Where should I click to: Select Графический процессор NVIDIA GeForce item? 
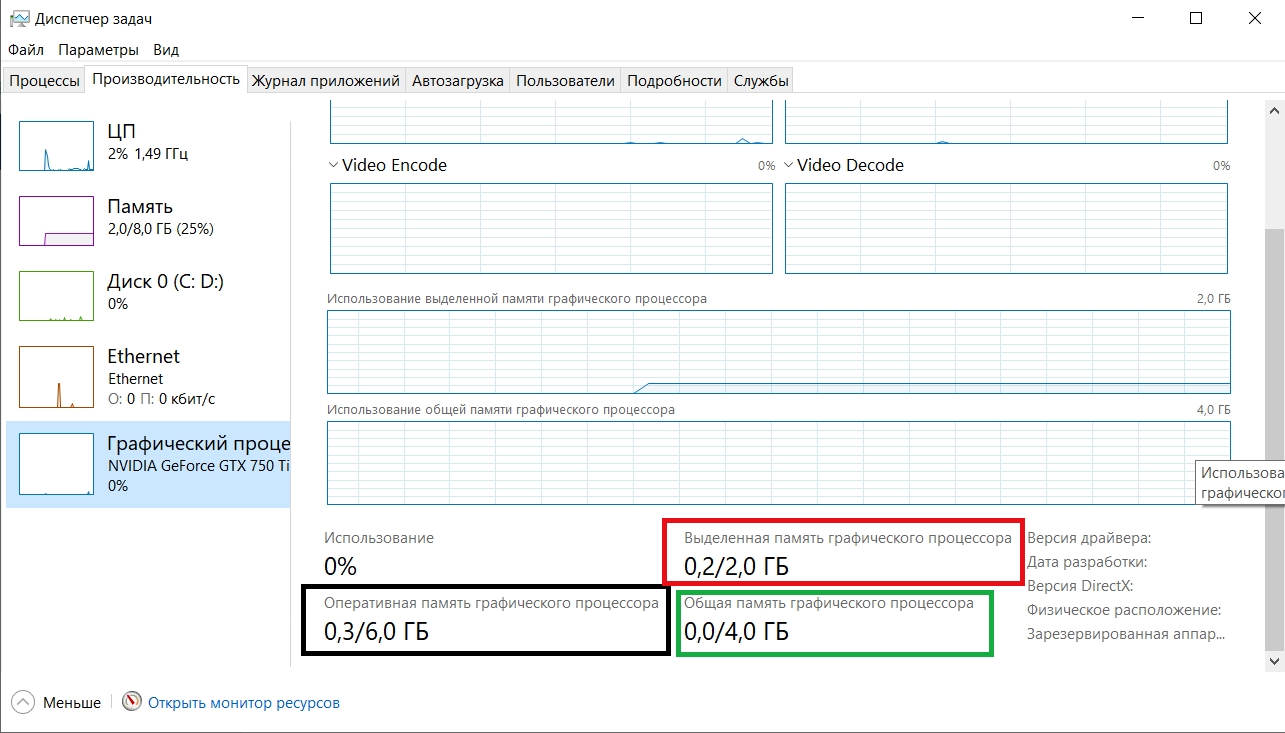[150, 464]
